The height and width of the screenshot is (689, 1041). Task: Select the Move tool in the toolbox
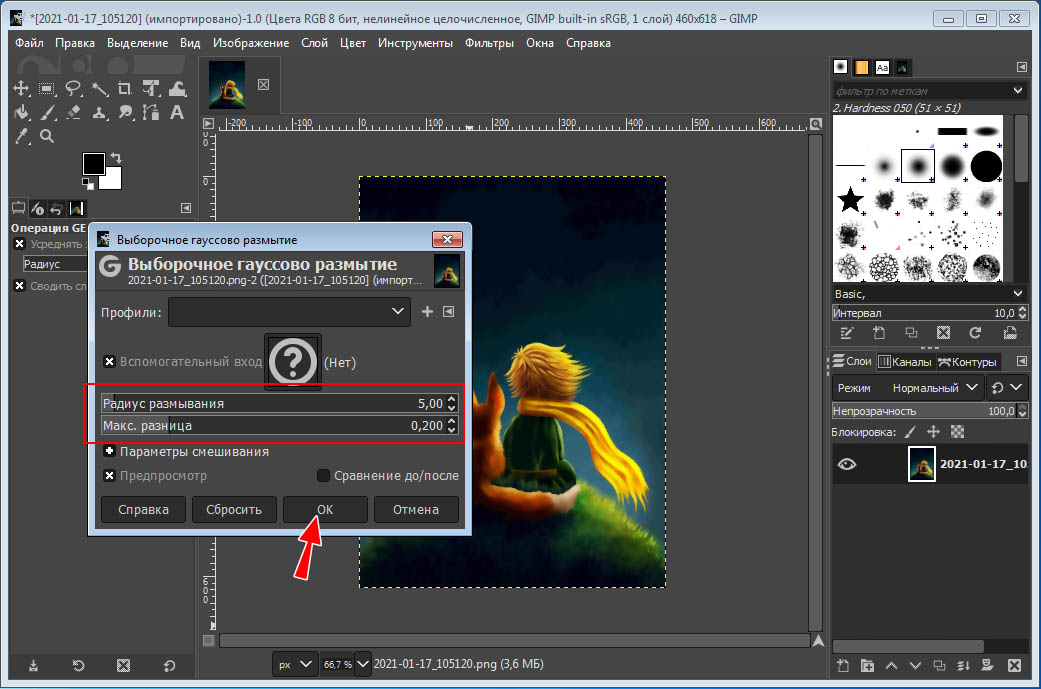22,88
